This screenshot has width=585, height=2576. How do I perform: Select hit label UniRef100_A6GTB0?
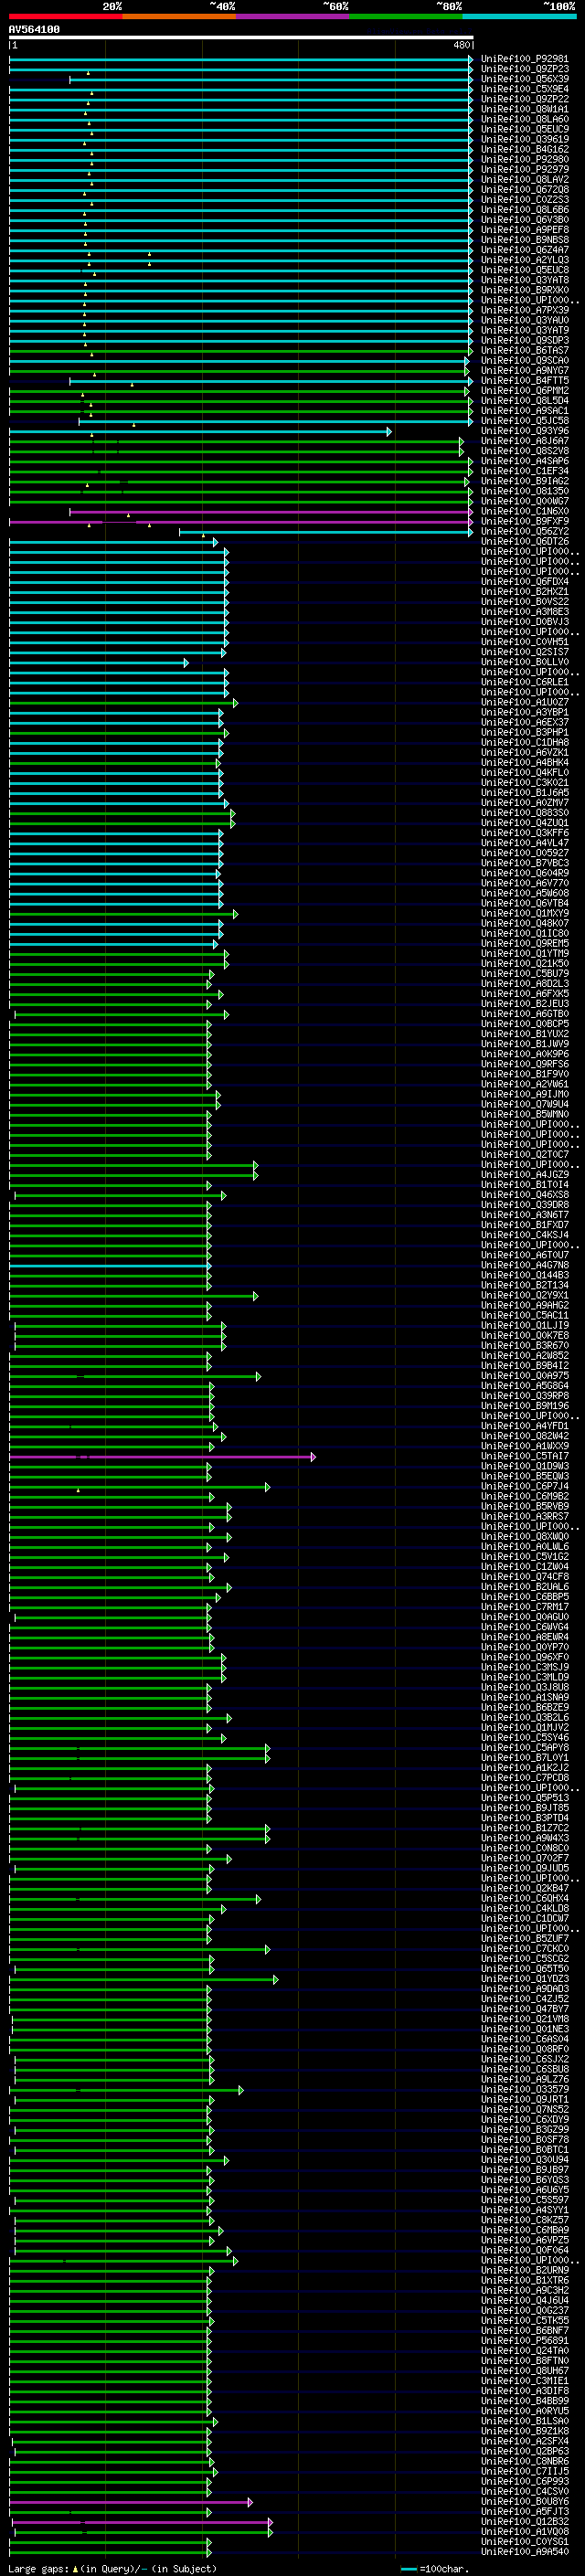point(525,1014)
